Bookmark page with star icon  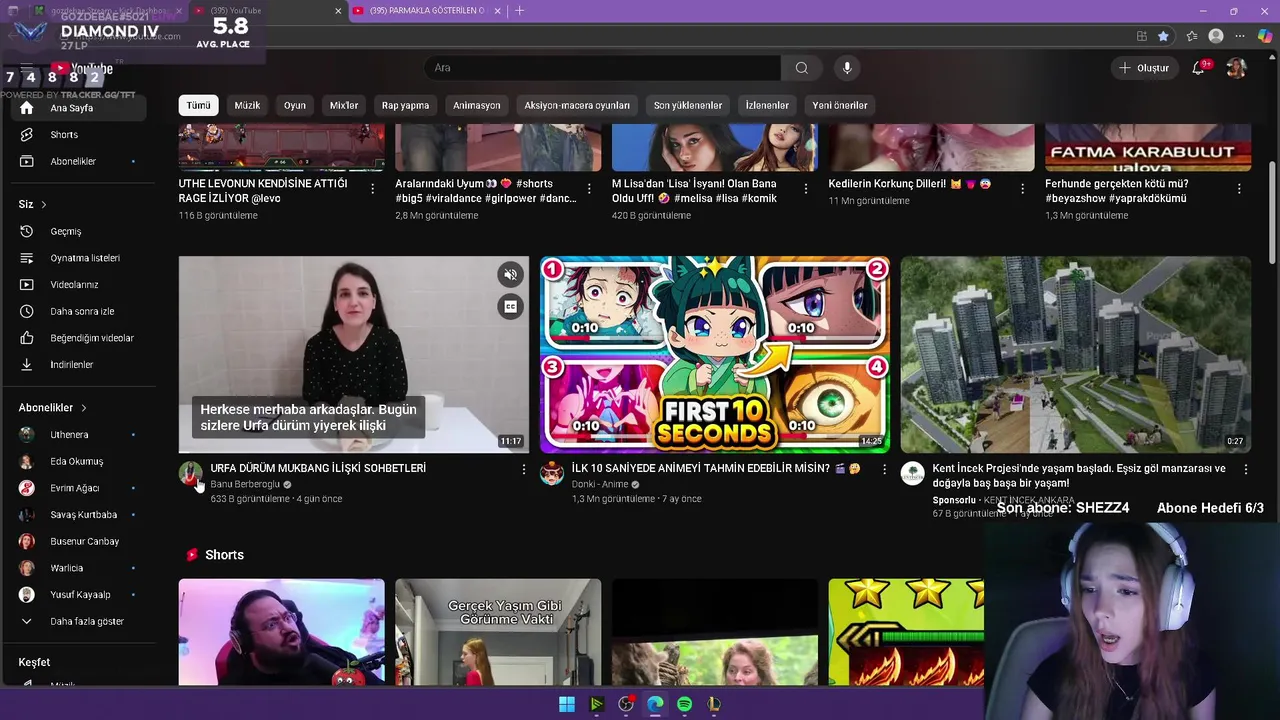coord(1163,36)
